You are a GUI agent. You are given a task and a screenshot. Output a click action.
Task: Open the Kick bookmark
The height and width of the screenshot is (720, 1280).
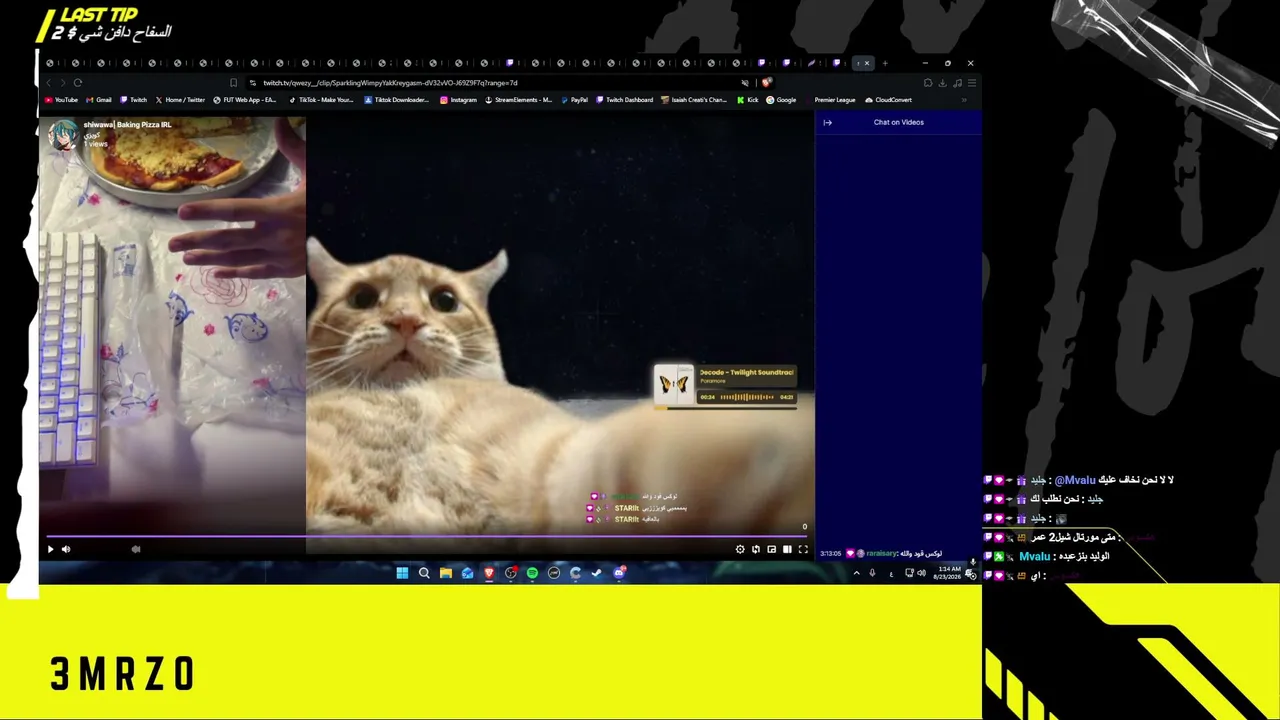coord(748,100)
